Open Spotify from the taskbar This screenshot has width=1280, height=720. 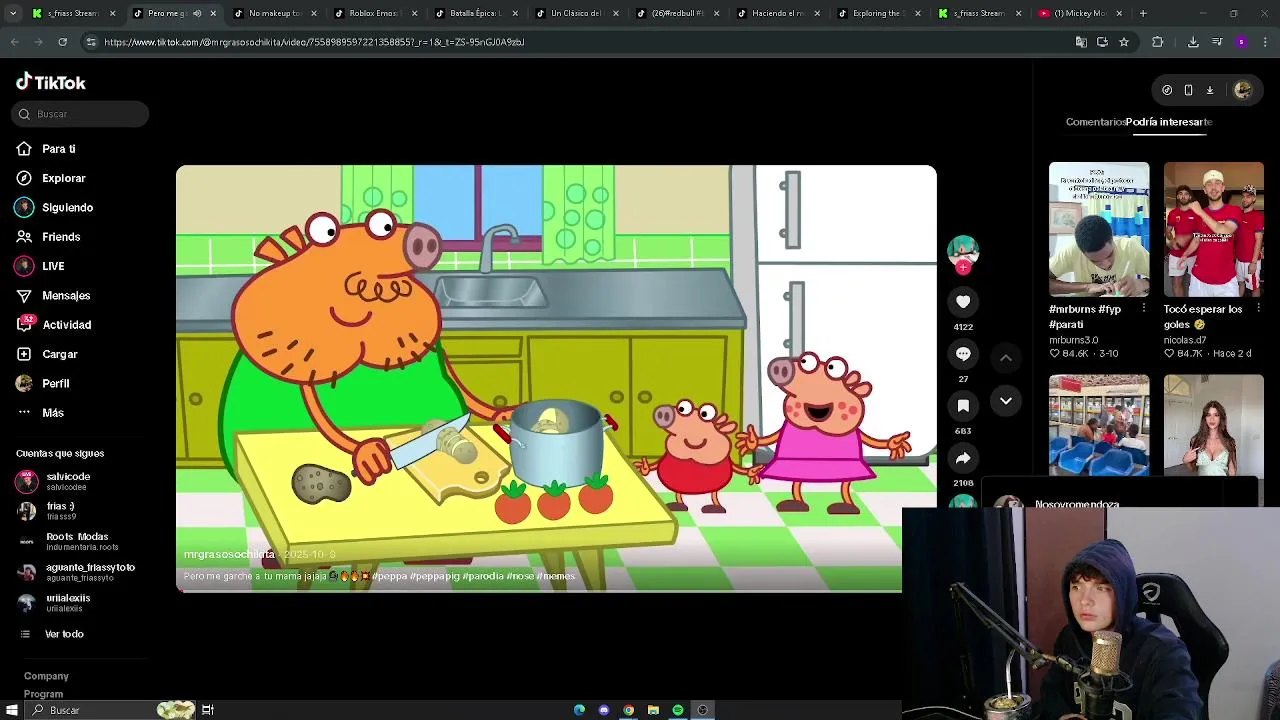click(678, 710)
